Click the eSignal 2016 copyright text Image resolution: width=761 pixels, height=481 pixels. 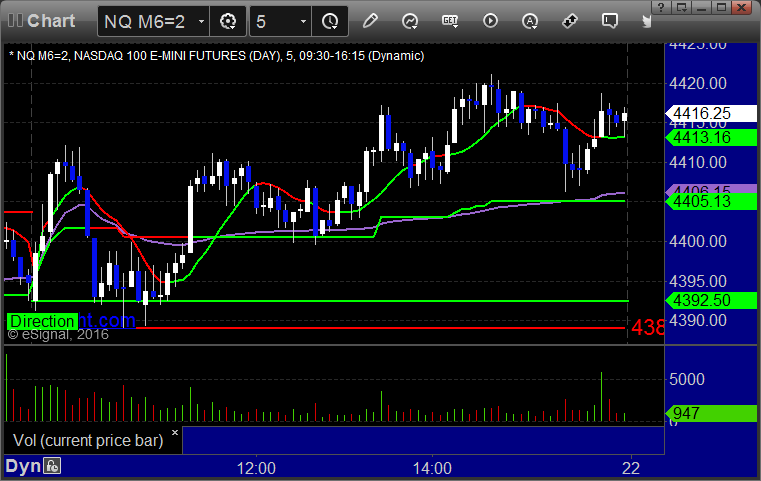coord(58,334)
